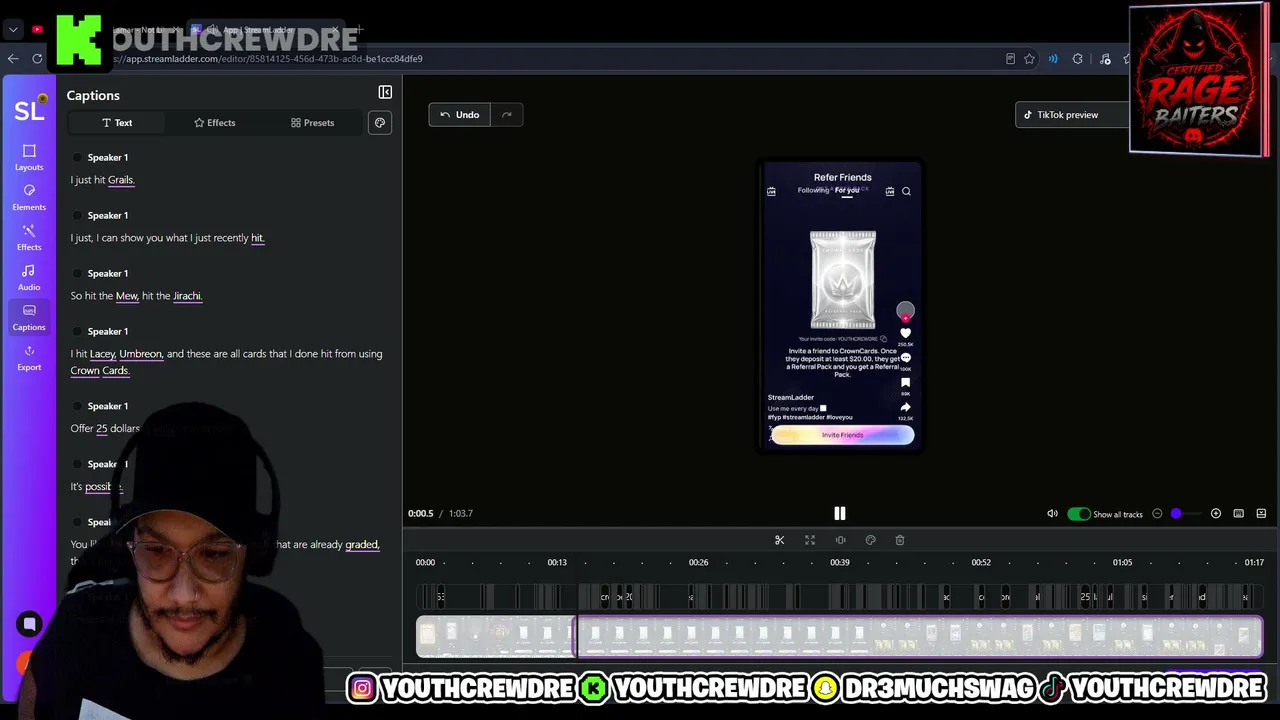
Task: Open the Audio panel in sidebar
Action: tap(29, 277)
